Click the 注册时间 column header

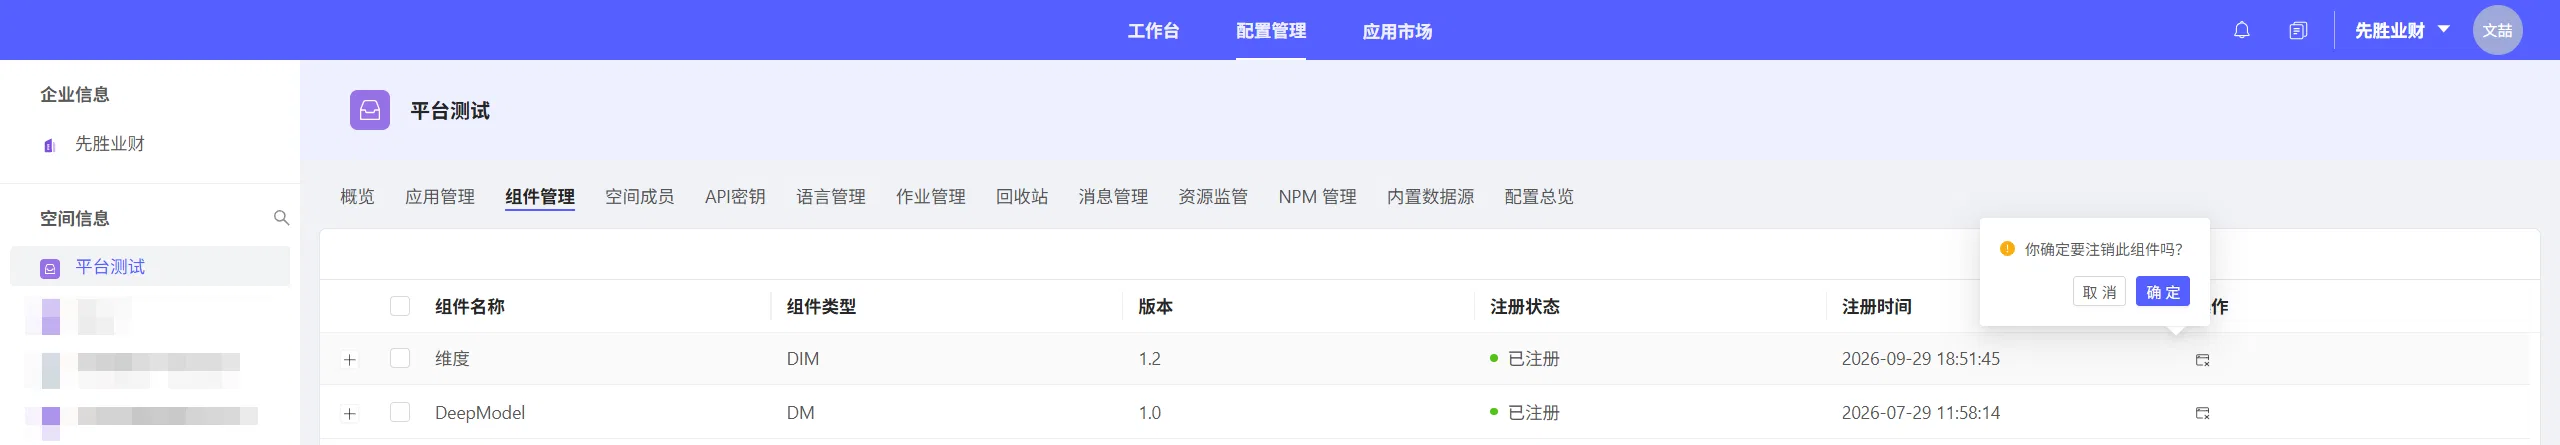coord(1876,307)
